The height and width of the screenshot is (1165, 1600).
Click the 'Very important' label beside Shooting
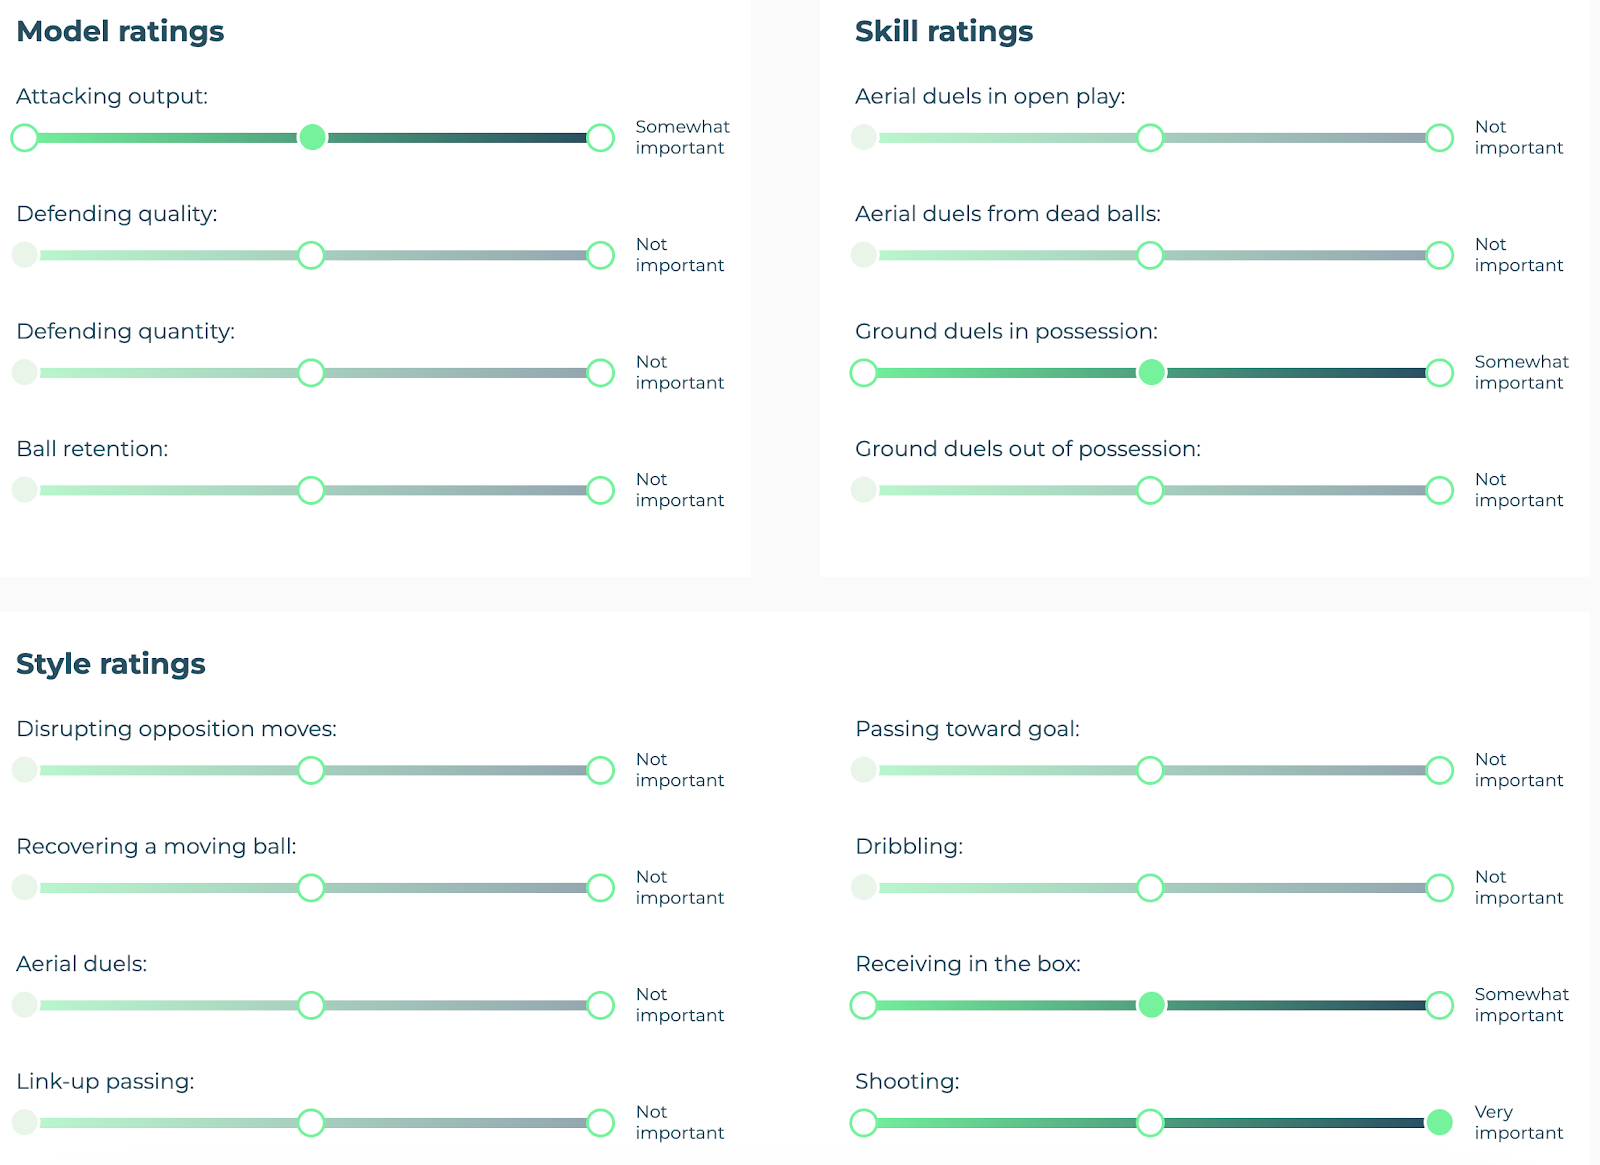[x=1518, y=1122]
